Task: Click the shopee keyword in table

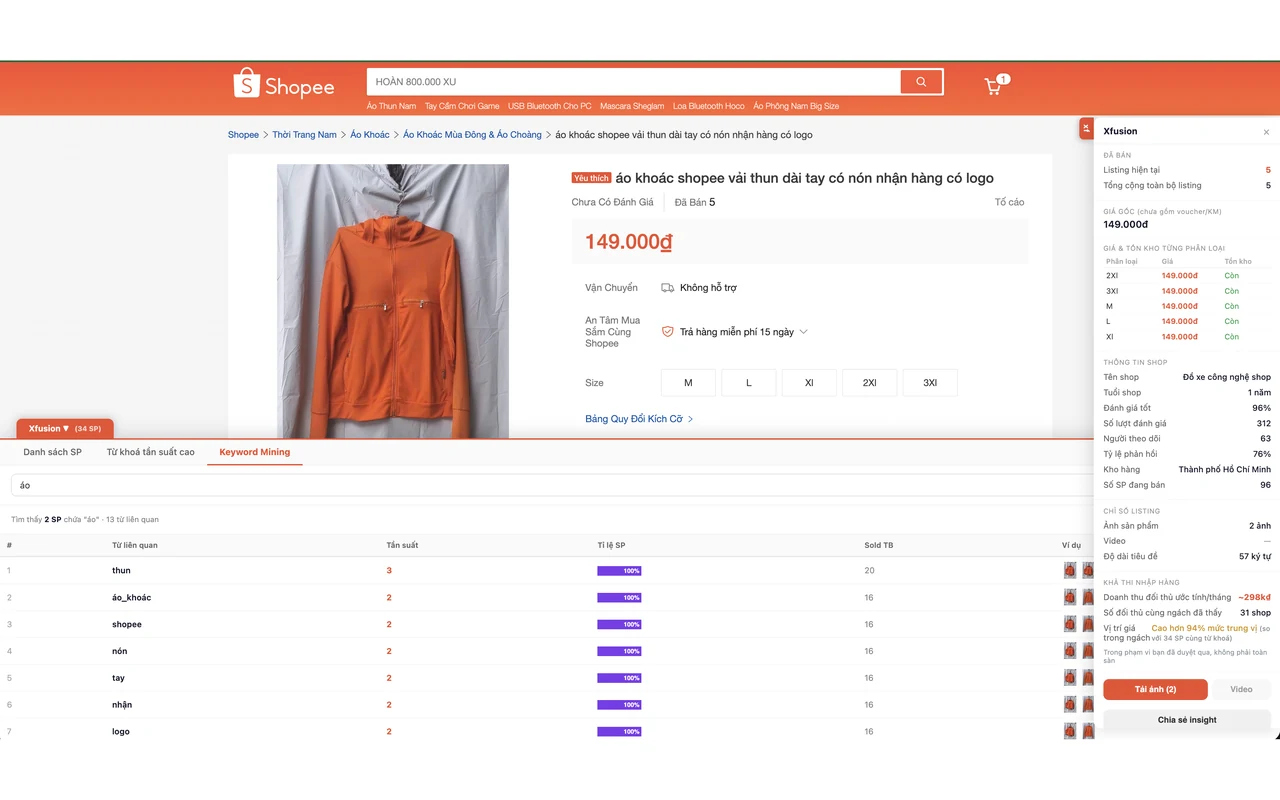Action: (127, 624)
